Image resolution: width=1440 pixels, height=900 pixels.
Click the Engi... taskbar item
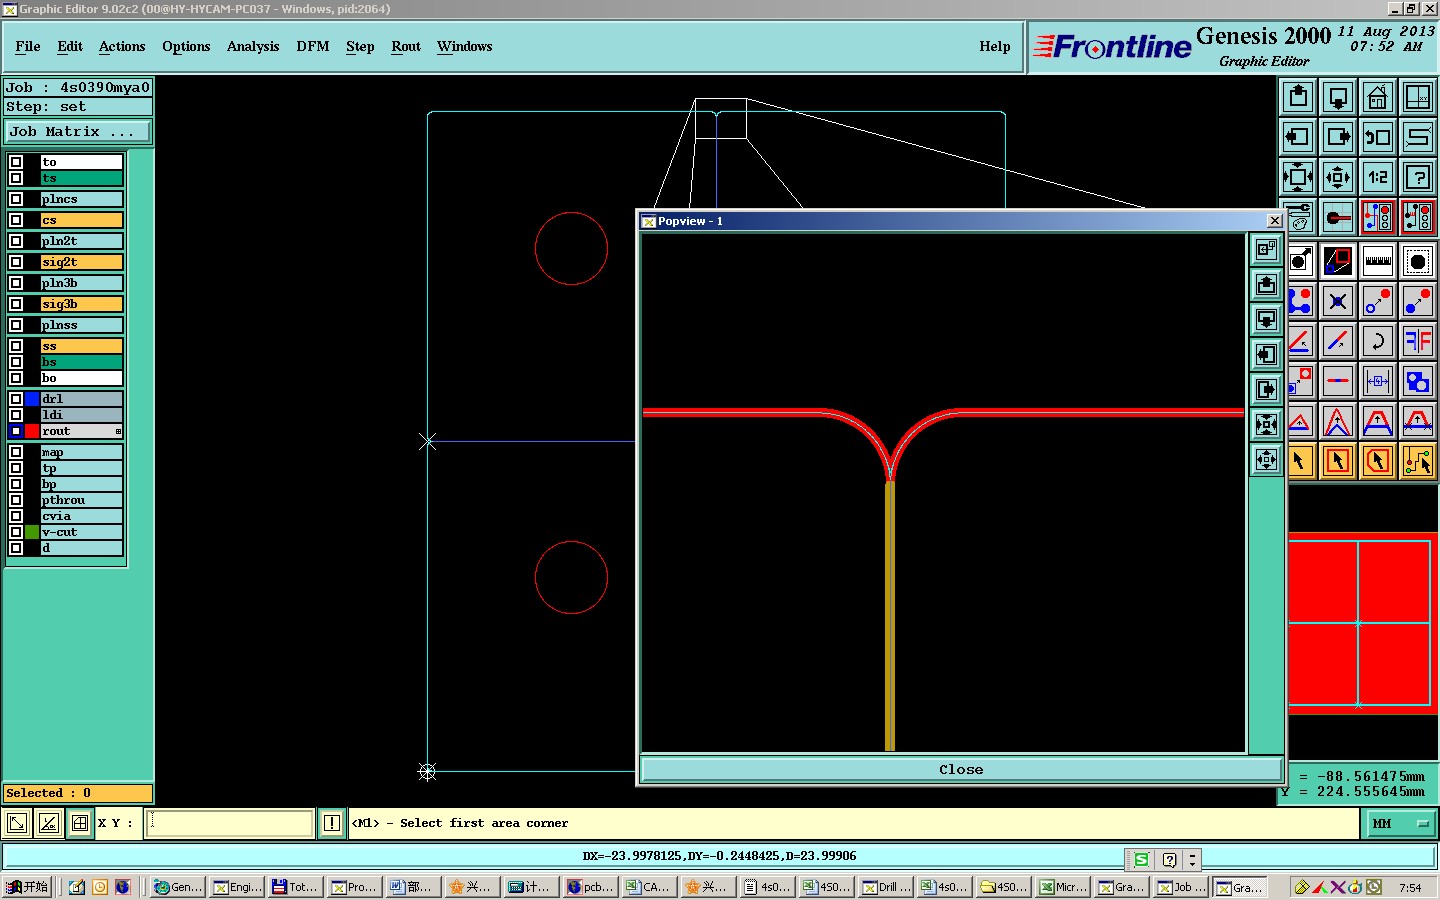[x=237, y=887]
